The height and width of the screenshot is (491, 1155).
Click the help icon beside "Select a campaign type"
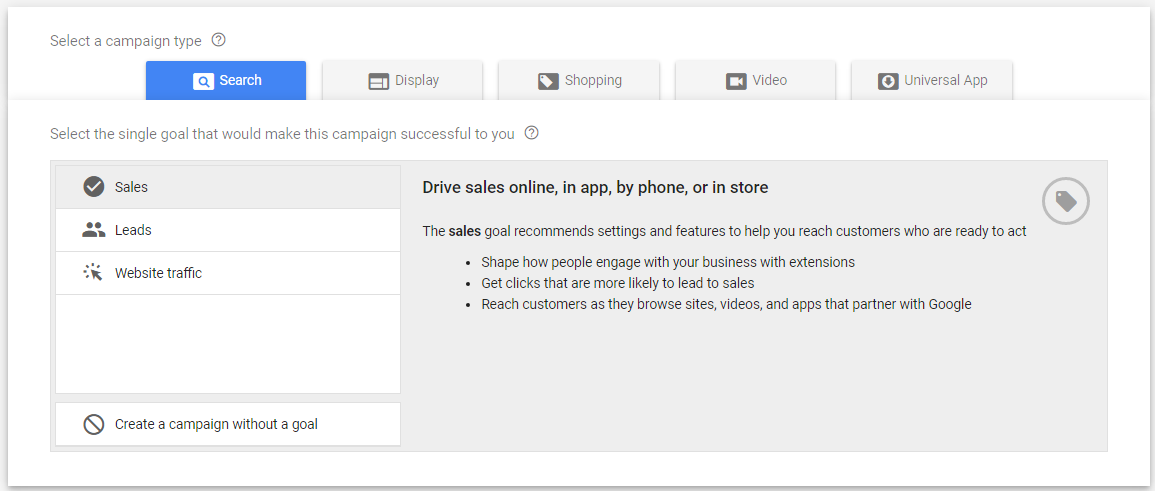coord(219,41)
